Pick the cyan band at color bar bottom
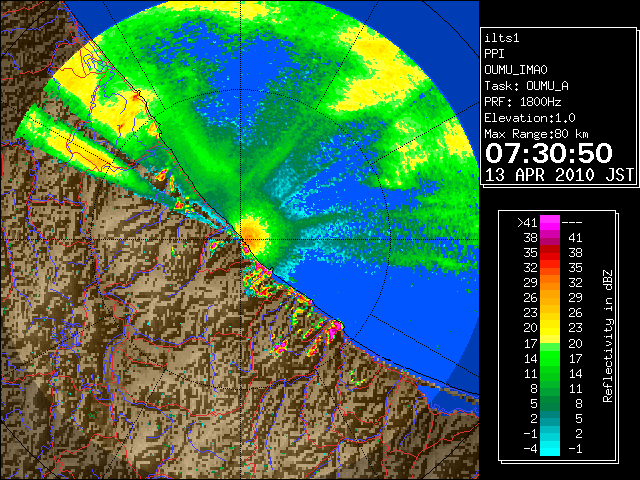Screen dimensions: 640x480 pos(550,448)
